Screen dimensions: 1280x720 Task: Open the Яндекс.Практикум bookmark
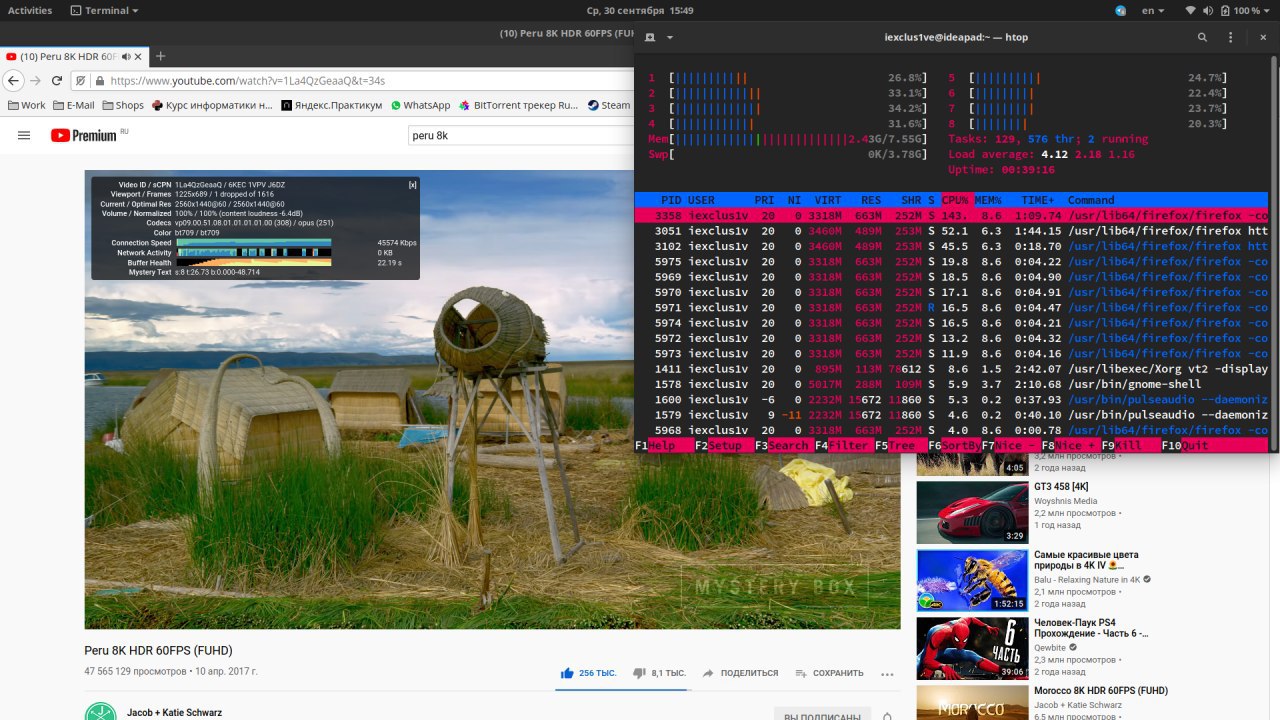coord(331,105)
